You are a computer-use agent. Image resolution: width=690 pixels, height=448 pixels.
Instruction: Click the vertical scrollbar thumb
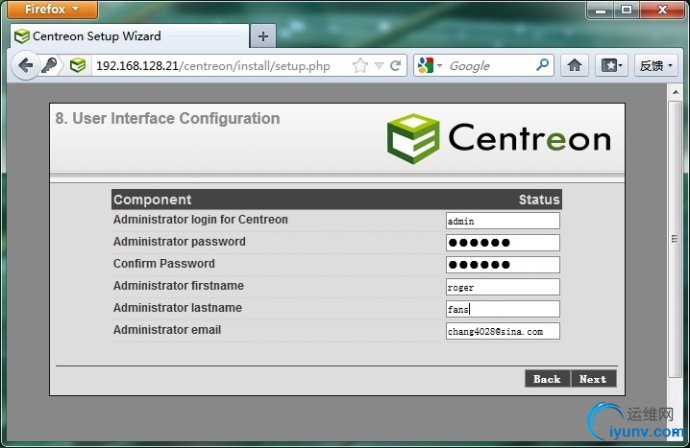click(675, 239)
